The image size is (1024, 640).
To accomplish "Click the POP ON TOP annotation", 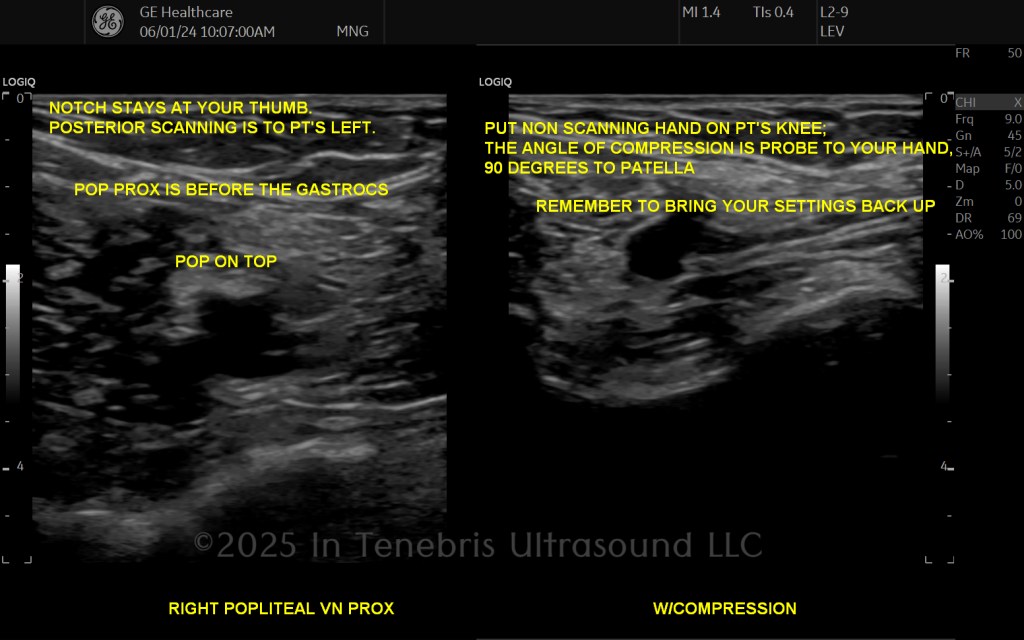I will 226,261.
